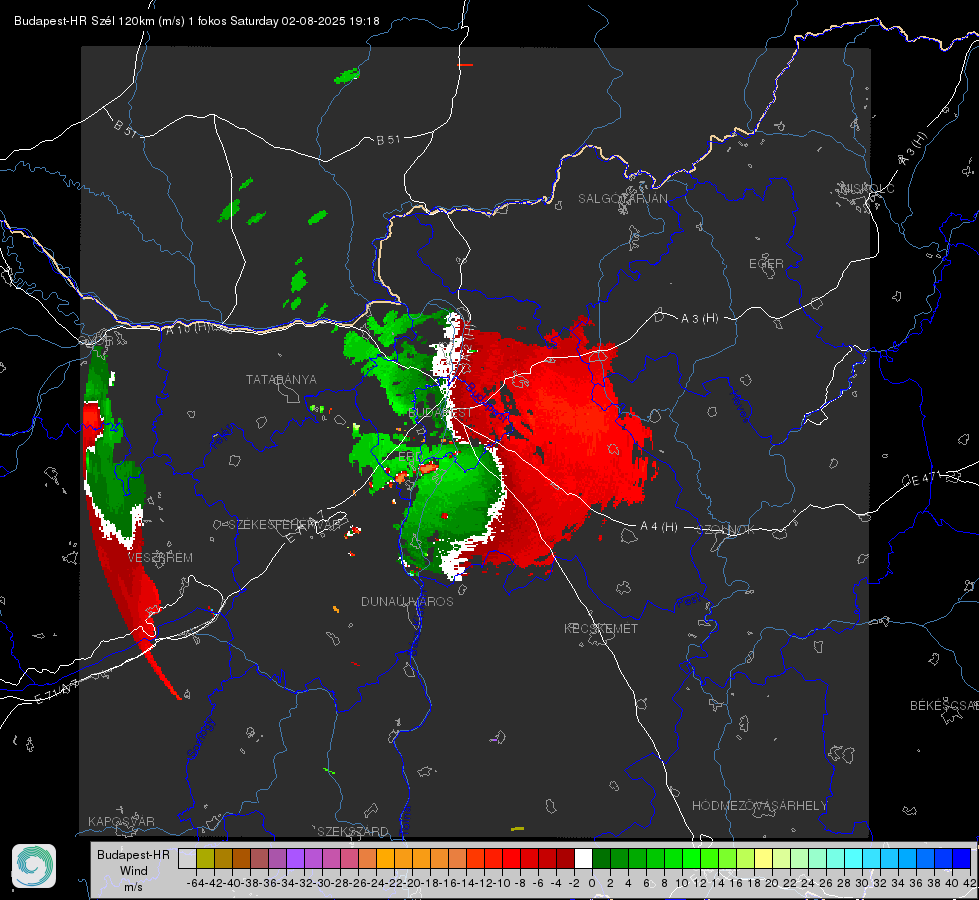Screen dimensions: 979x900
Task: Click the 20 legend value
Action: (x=772, y=883)
